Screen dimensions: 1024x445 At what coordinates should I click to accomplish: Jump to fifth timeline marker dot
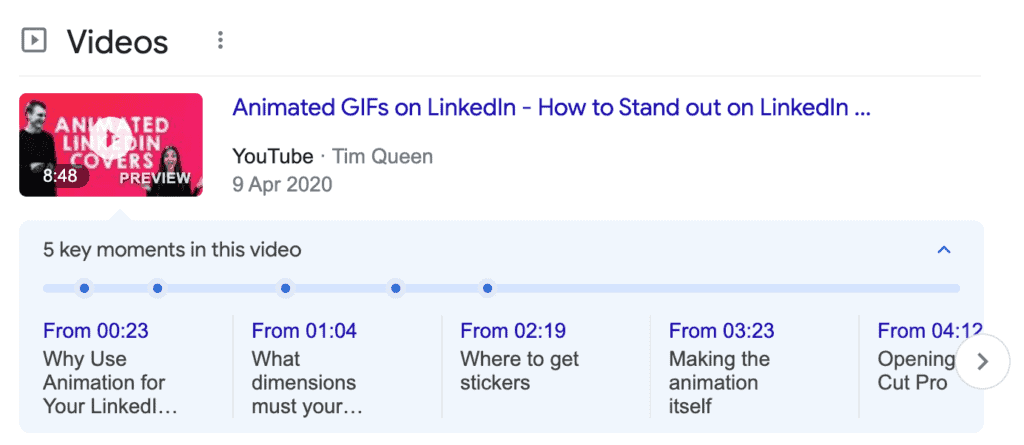coord(487,289)
